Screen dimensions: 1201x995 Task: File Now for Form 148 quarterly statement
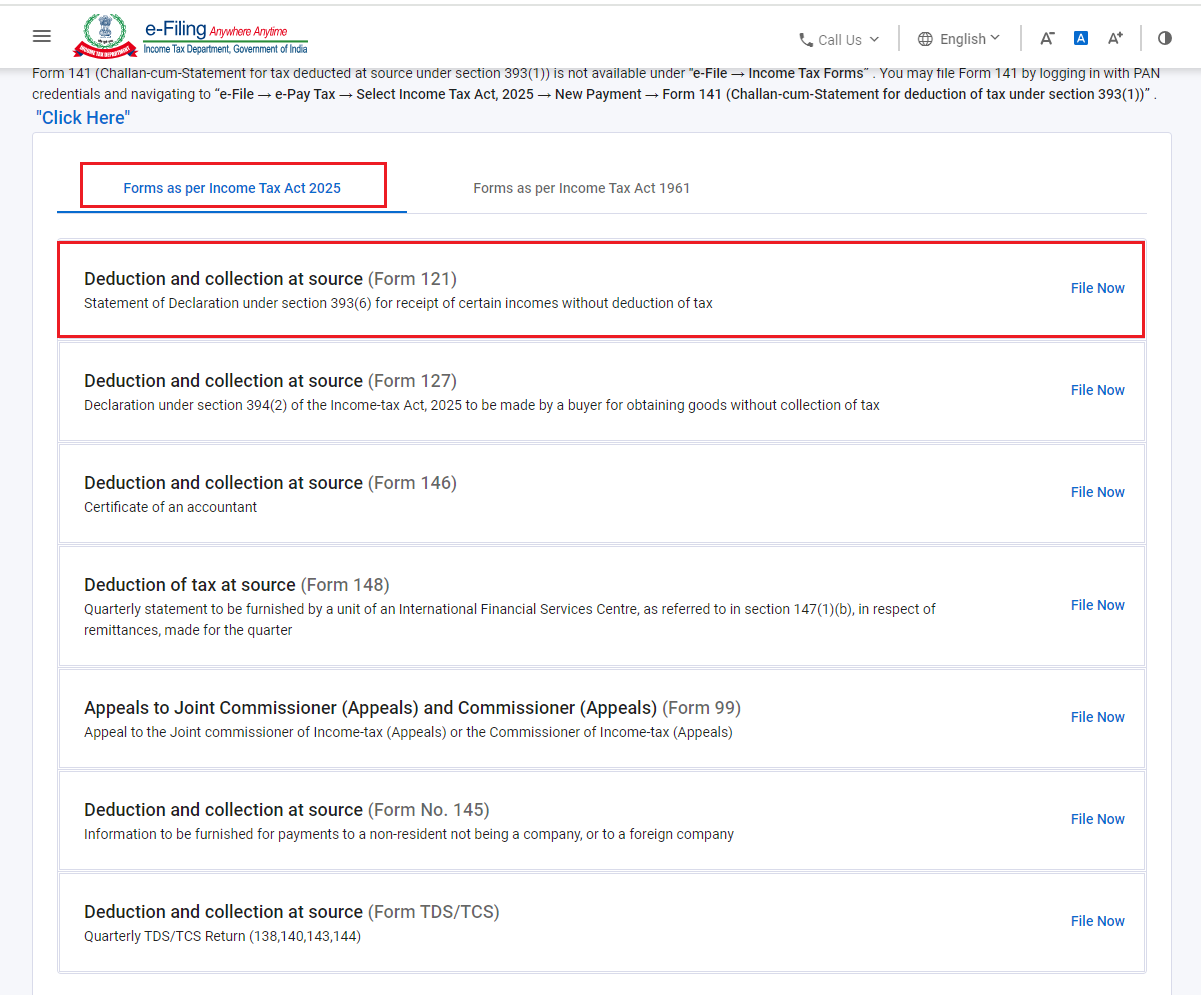[1097, 605]
